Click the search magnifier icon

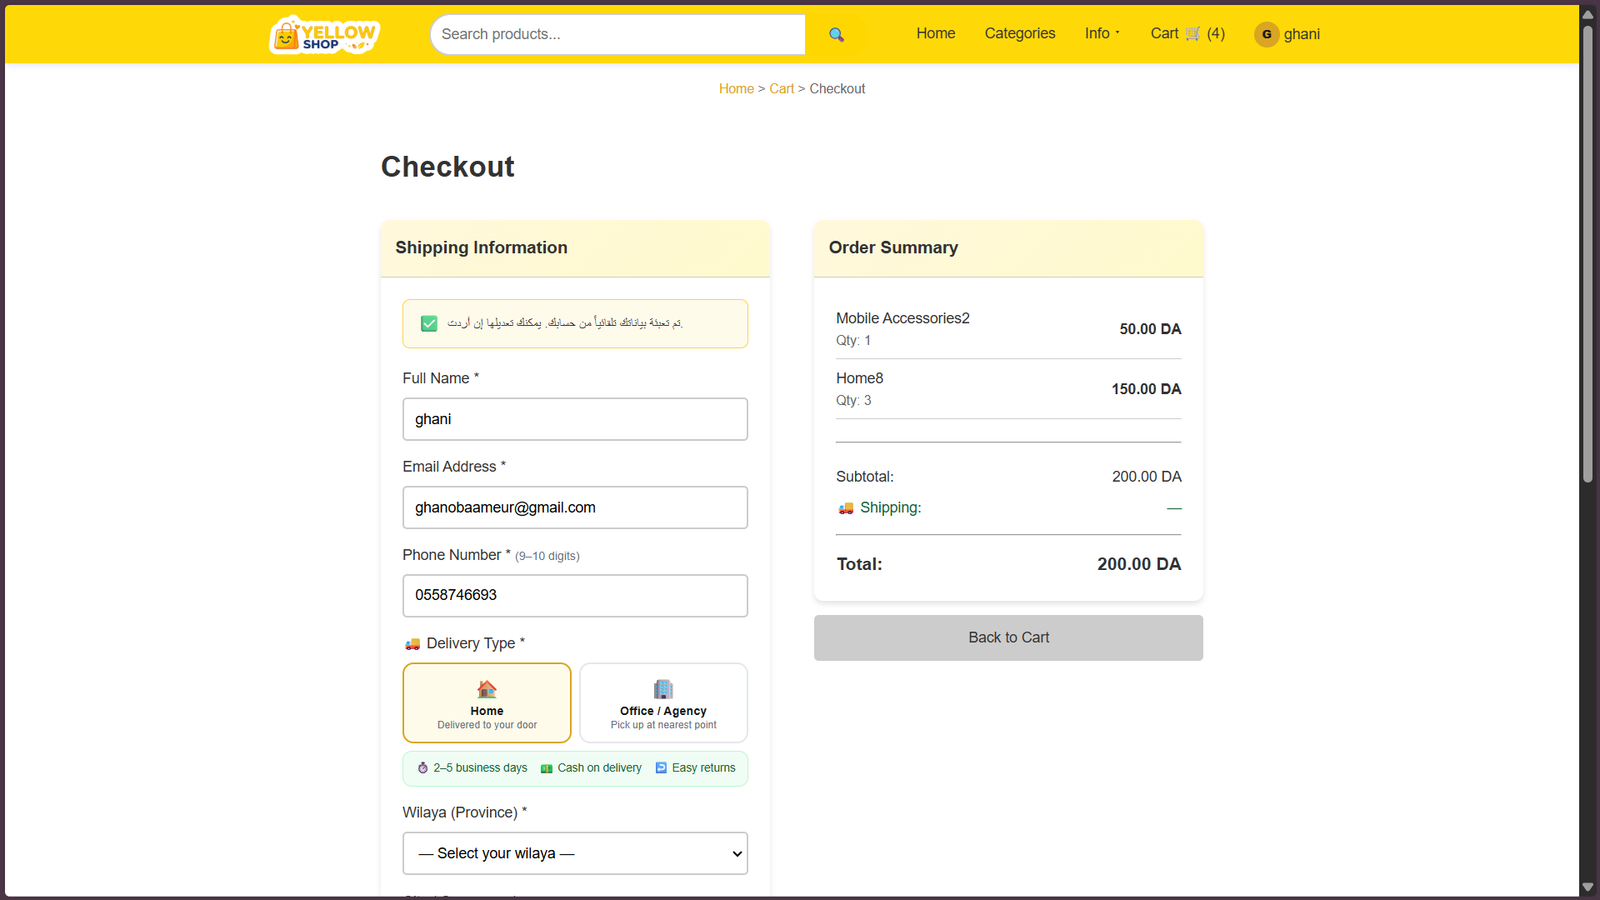tap(837, 35)
